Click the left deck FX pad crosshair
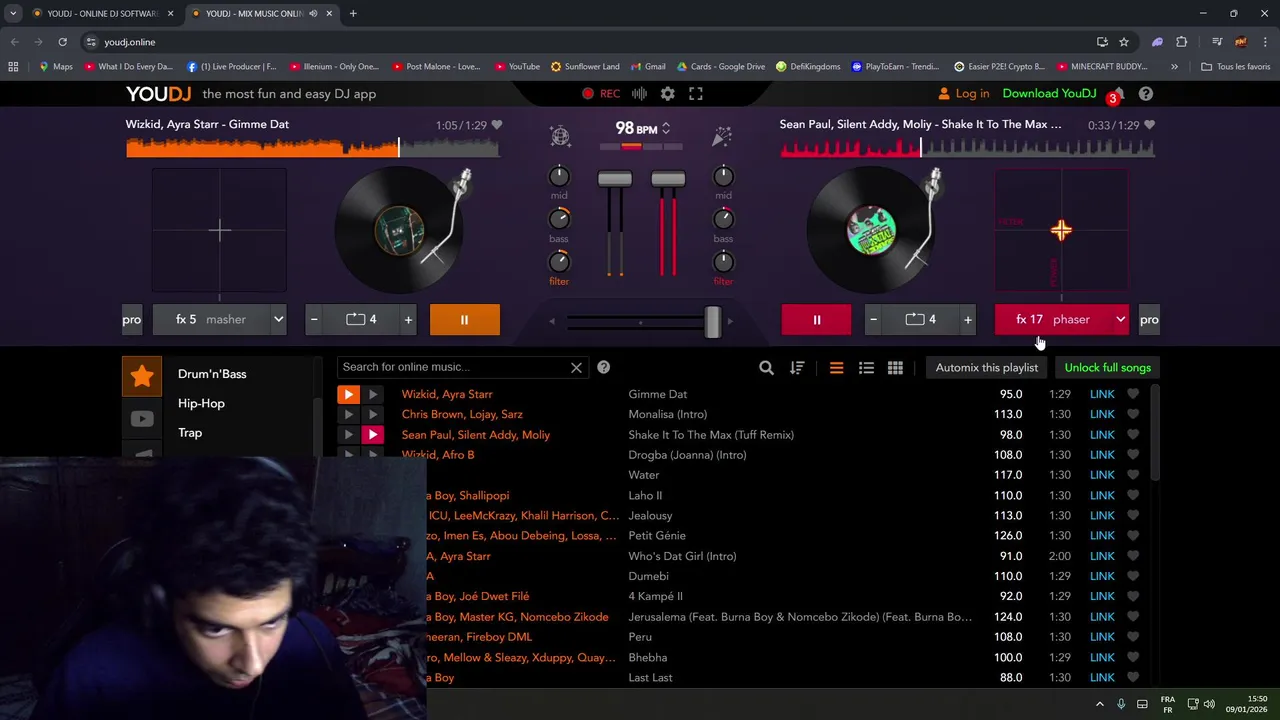1280x720 pixels. [x=219, y=230]
